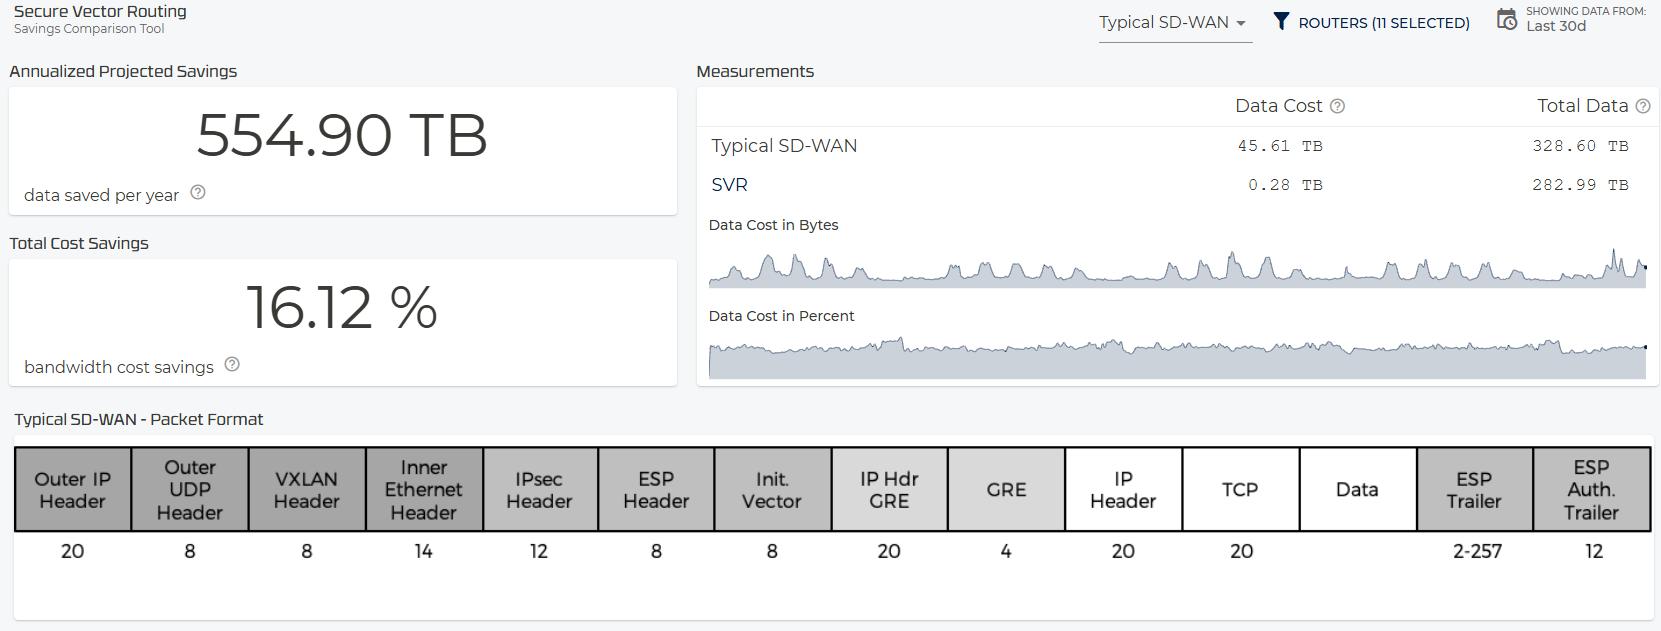Click the Typical SD-WAN - Packet Format heading

139,420
